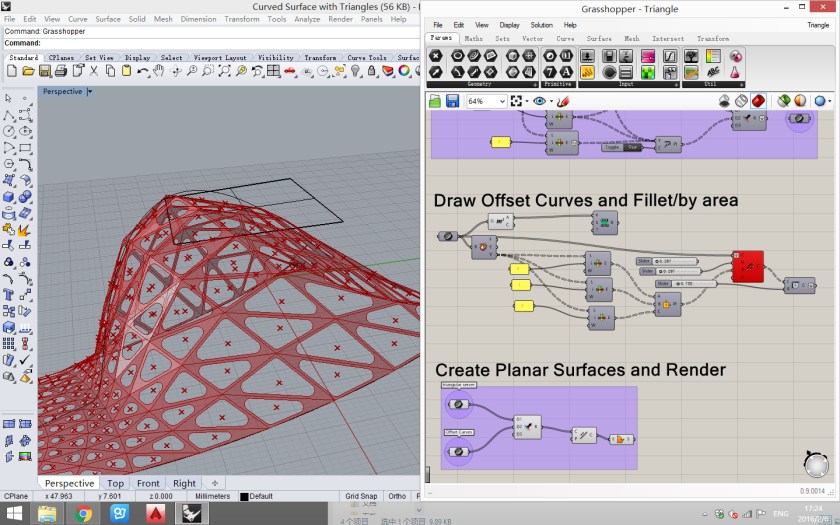Click the Rhino Print icon
Screen dimensions: 840x525
pos(60,71)
